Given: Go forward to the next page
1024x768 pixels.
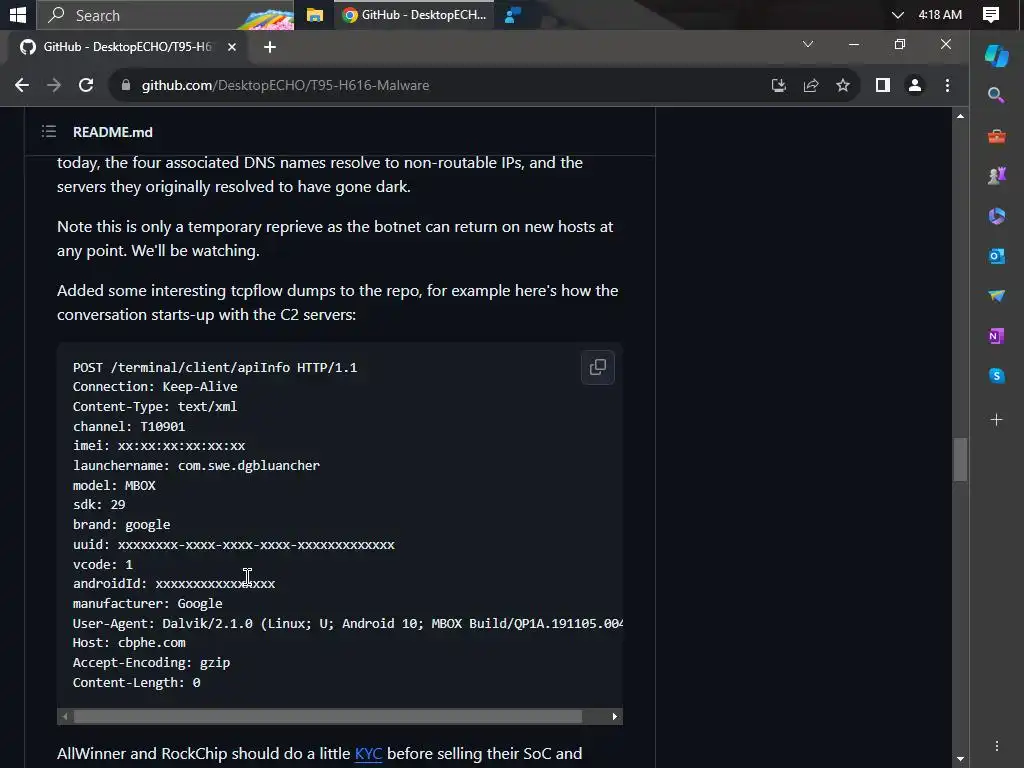Looking at the screenshot, I should [x=54, y=85].
